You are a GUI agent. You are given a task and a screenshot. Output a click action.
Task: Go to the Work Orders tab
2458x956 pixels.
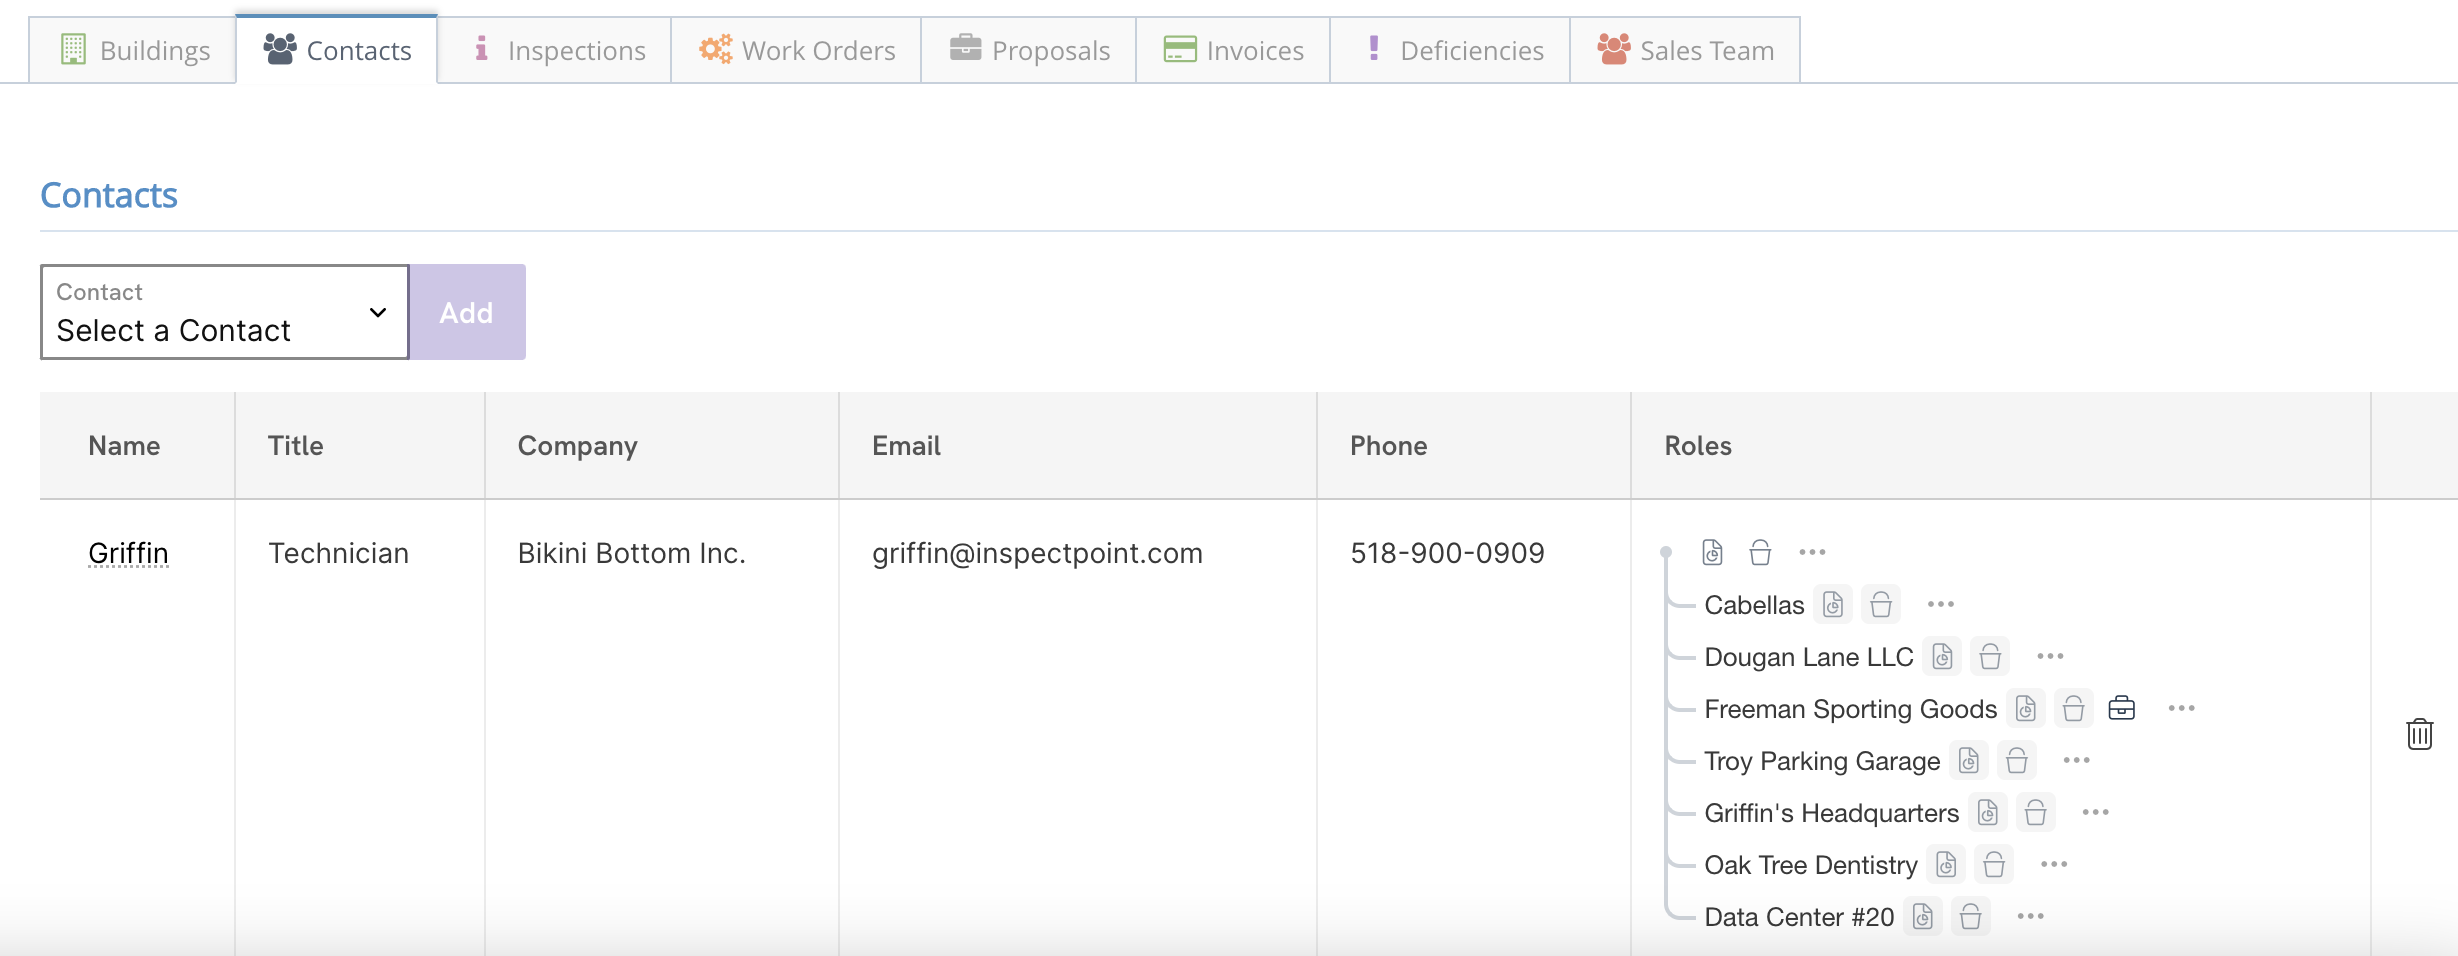click(796, 50)
